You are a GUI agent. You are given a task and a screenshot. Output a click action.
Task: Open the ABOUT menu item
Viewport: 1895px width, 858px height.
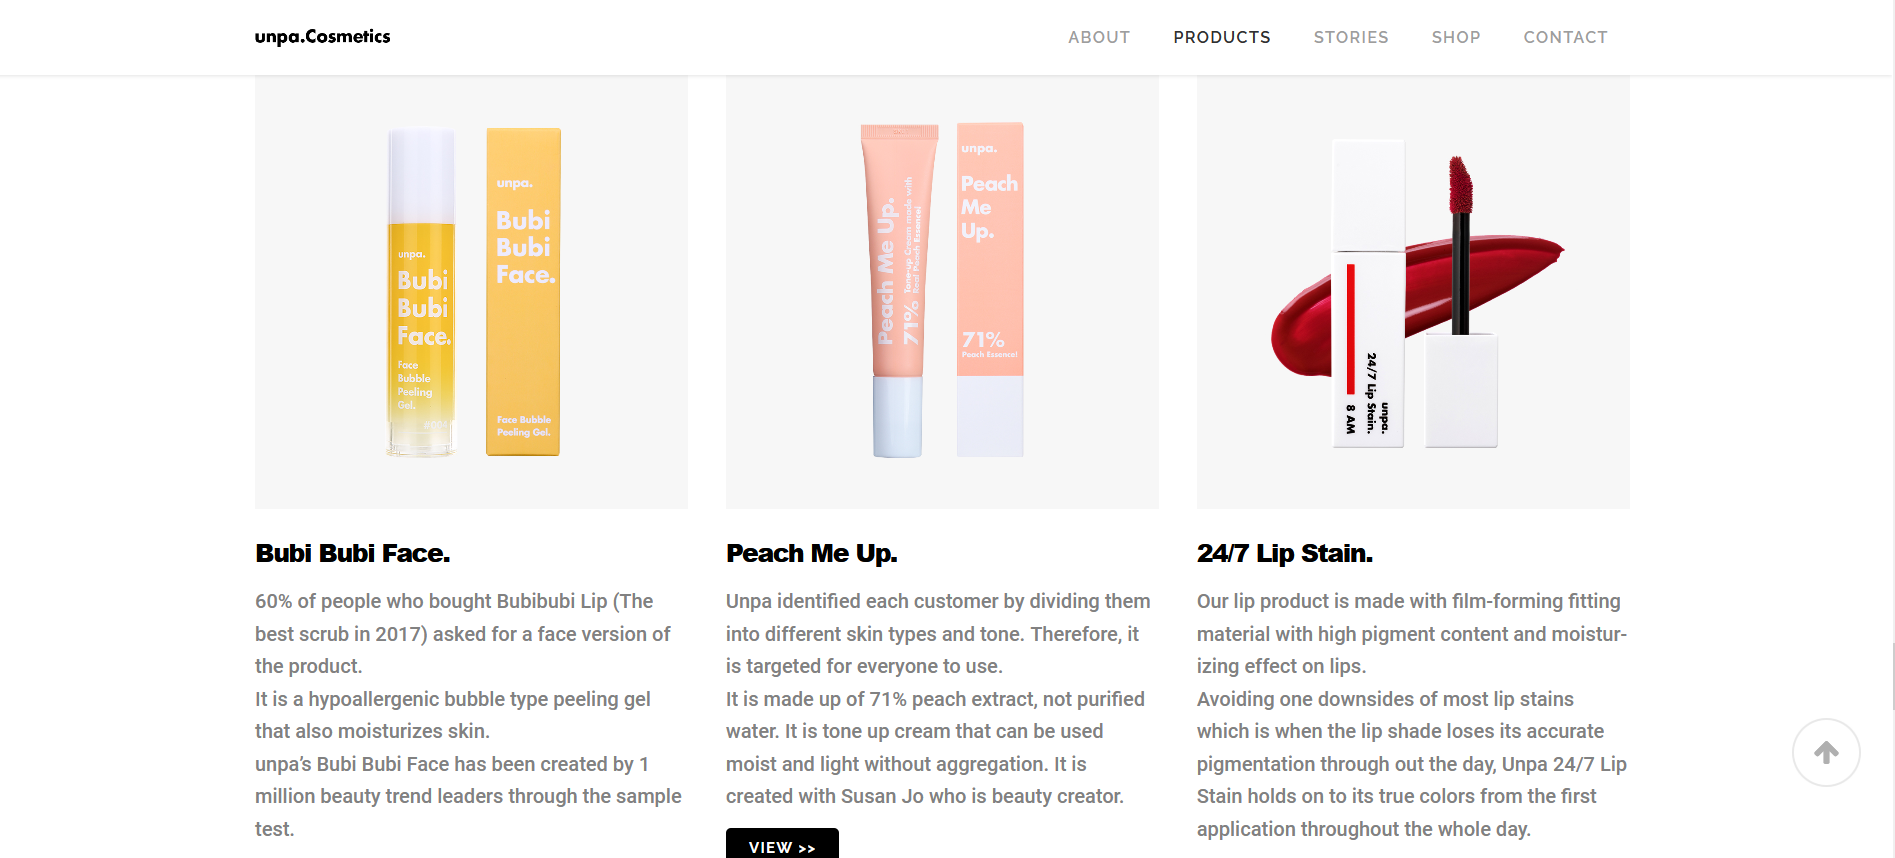pos(1098,37)
